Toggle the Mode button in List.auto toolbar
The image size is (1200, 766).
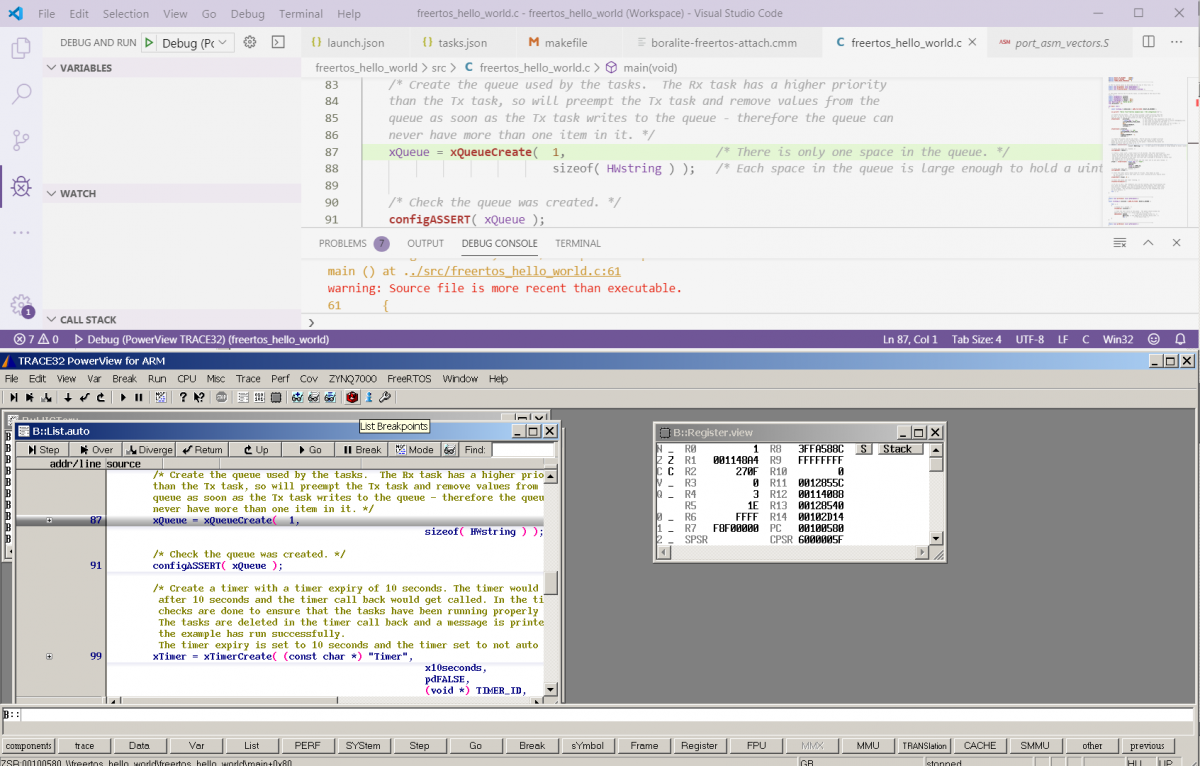click(x=414, y=449)
